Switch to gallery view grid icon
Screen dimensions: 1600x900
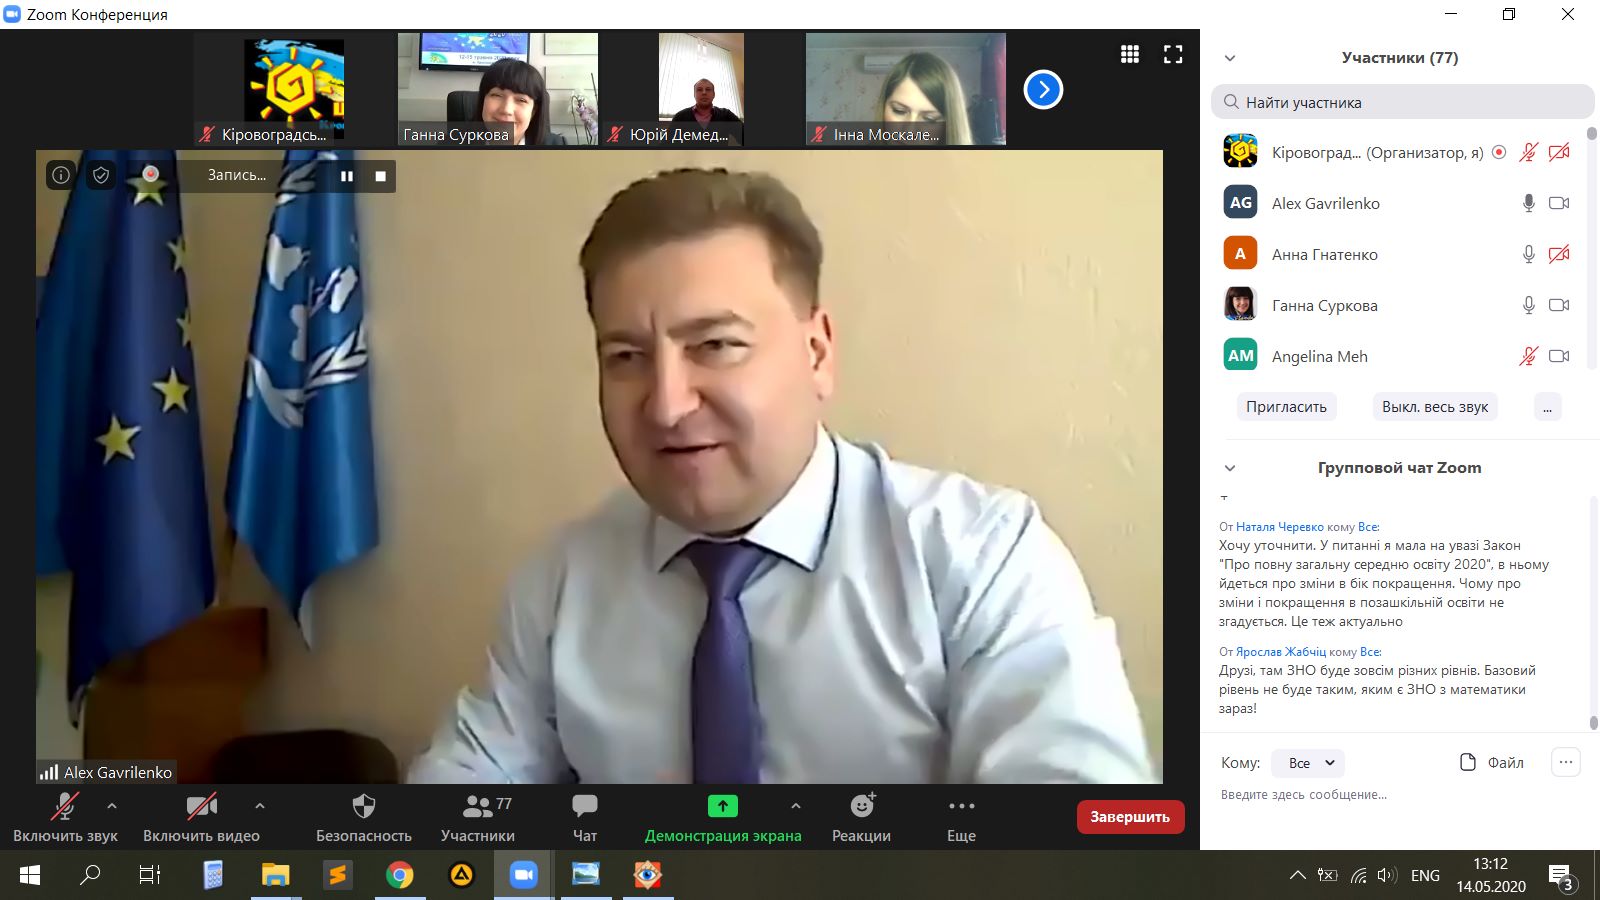pos(1130,55)
